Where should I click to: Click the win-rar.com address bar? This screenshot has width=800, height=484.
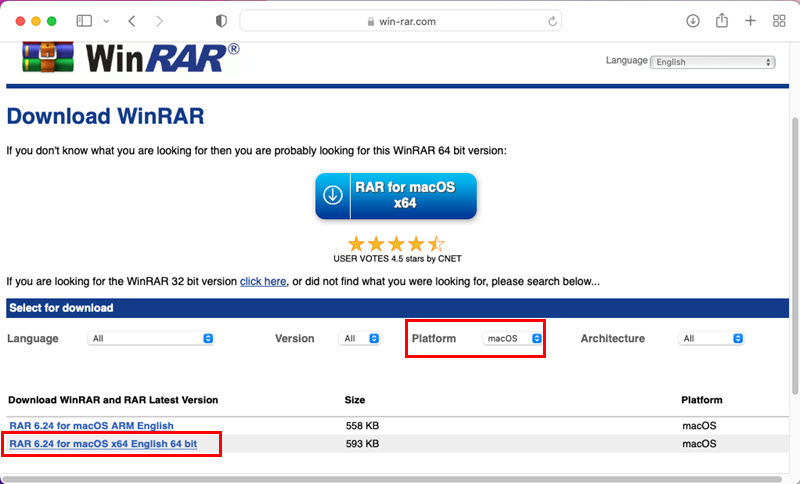pyautogui.click(x=401, y=21)
